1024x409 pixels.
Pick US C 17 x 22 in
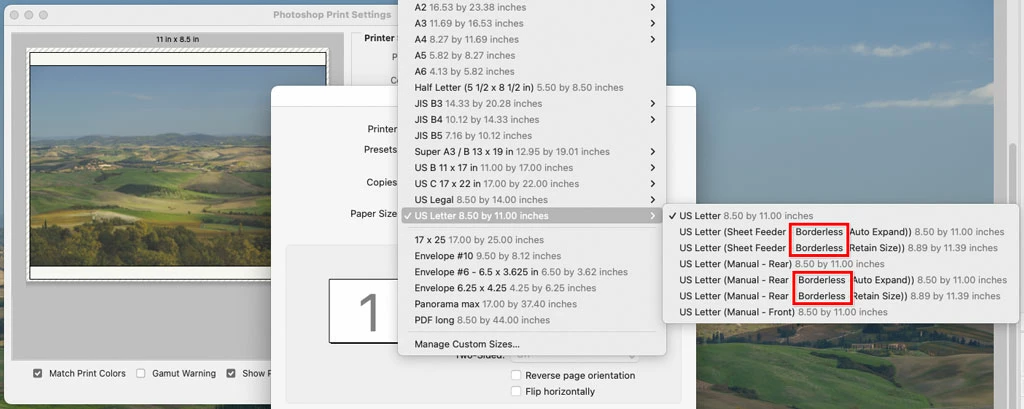point(532,184)
